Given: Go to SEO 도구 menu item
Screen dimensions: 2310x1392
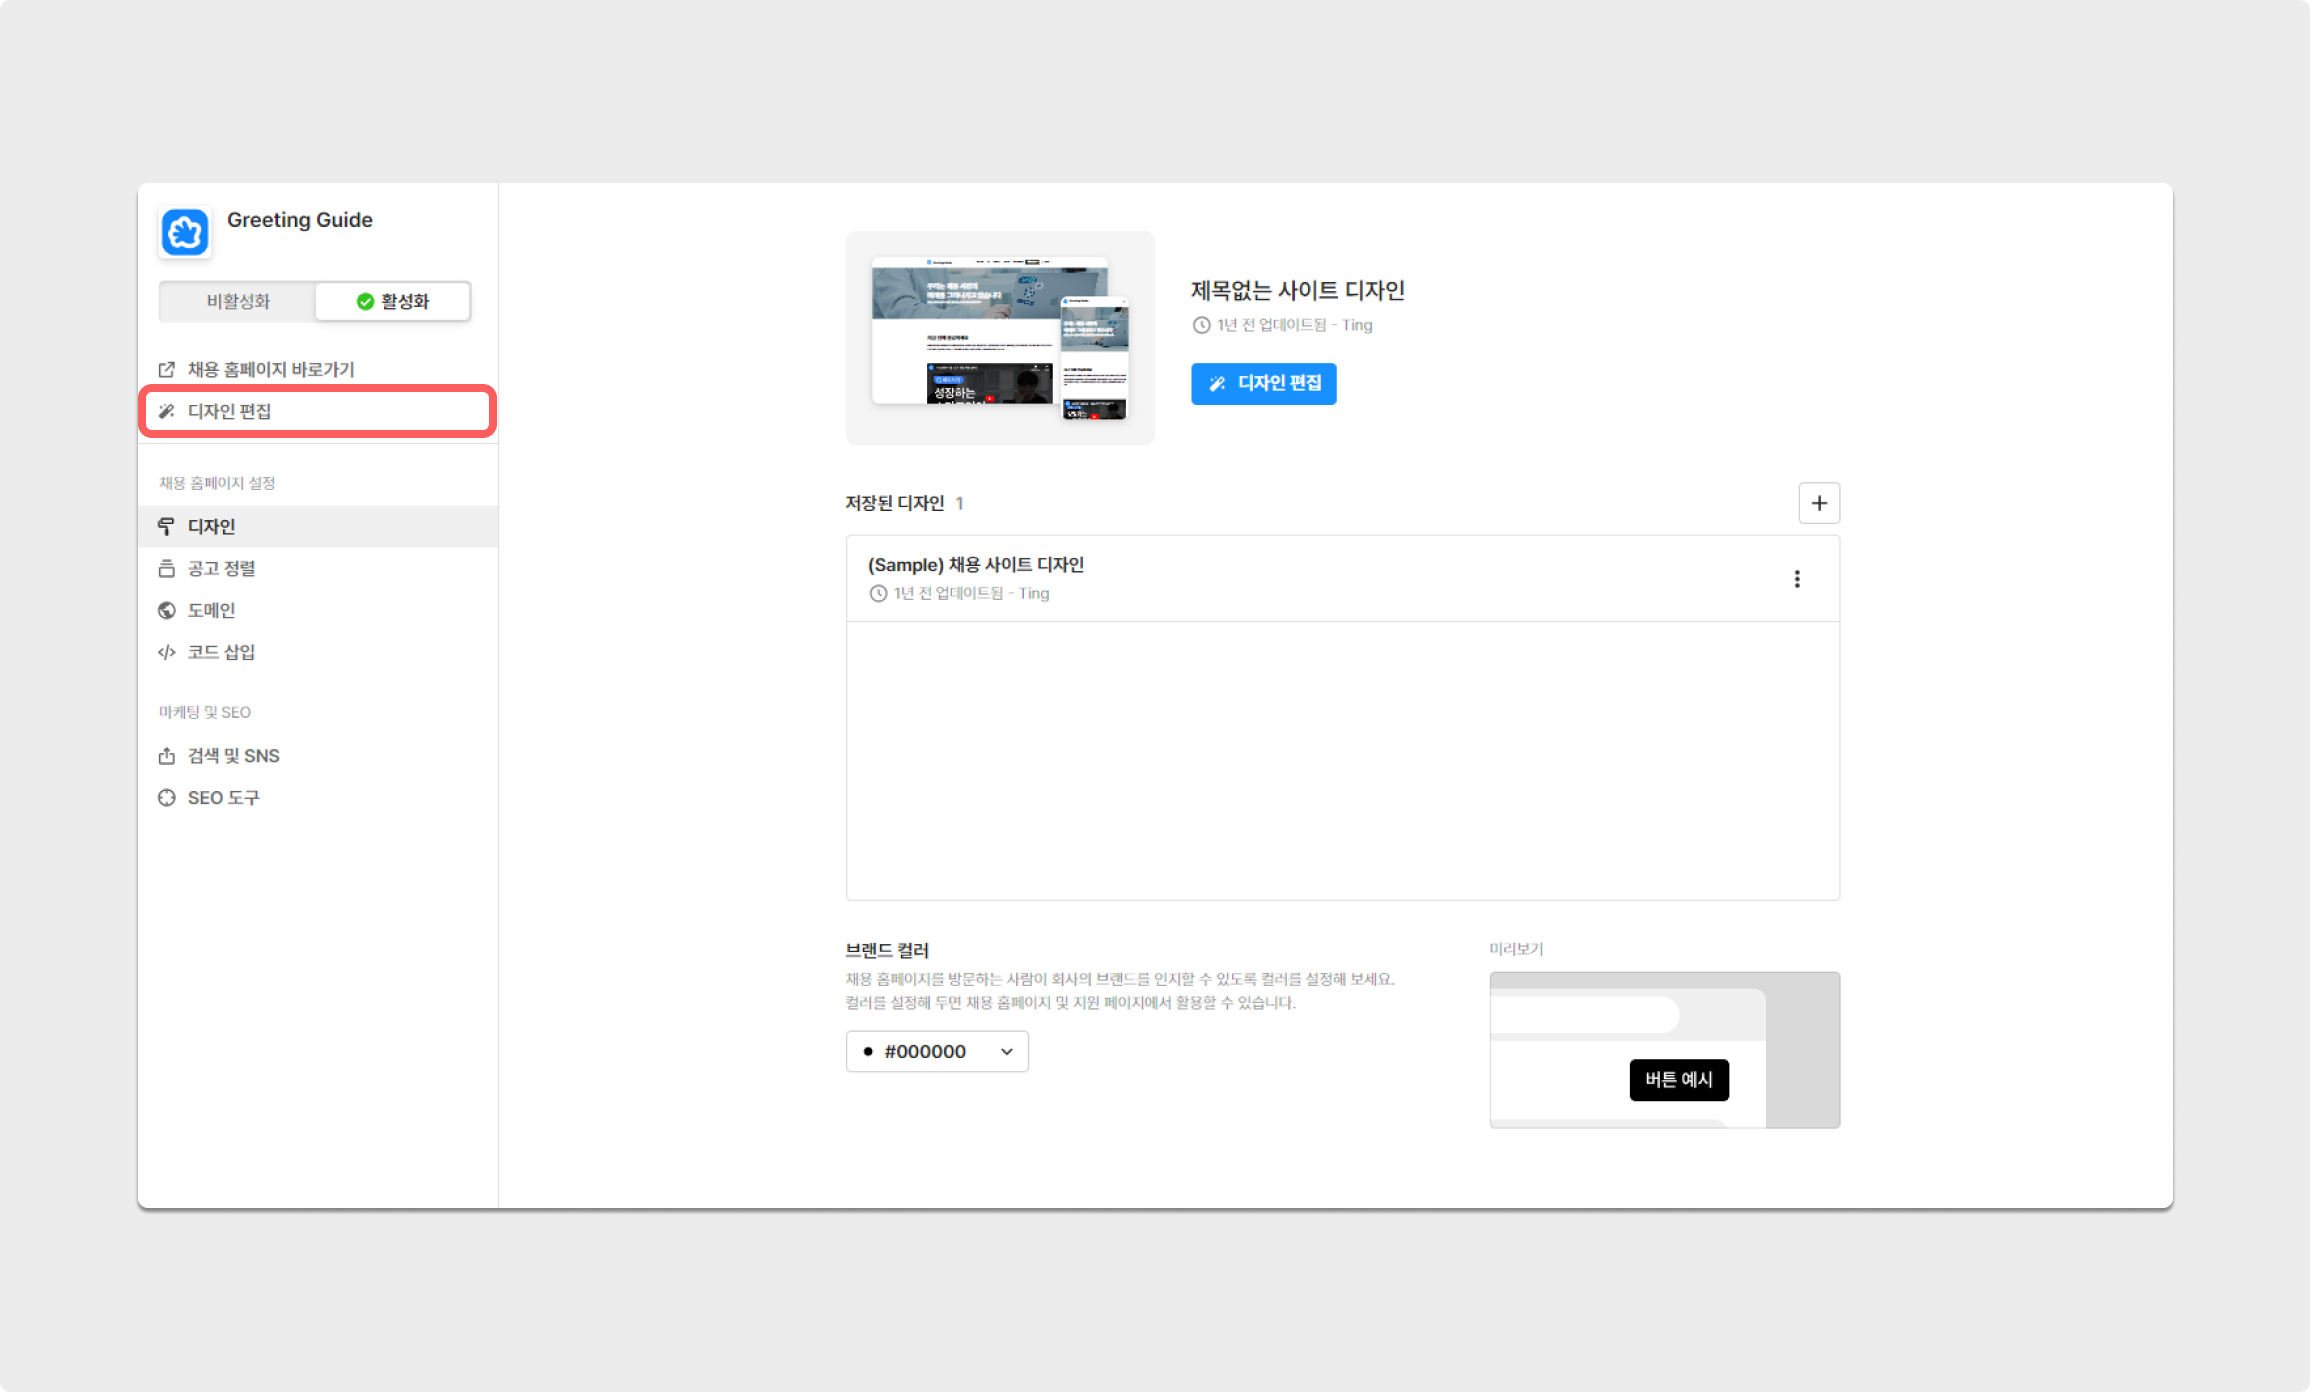Looking at the screenshot, I should (x=224, y=798).
